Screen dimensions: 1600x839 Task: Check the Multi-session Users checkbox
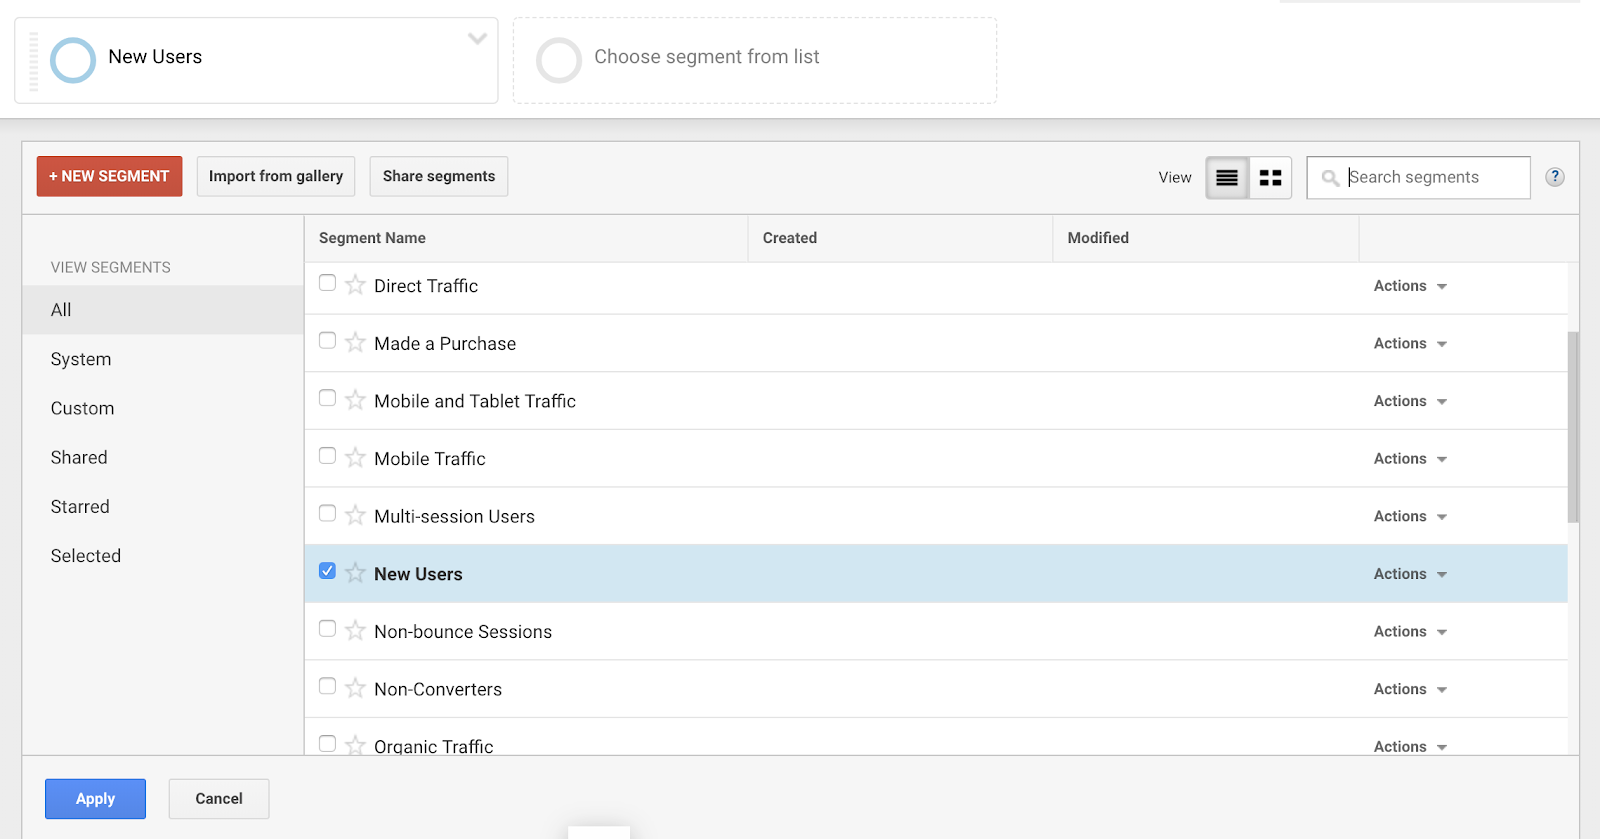click(x=327, y=513)
